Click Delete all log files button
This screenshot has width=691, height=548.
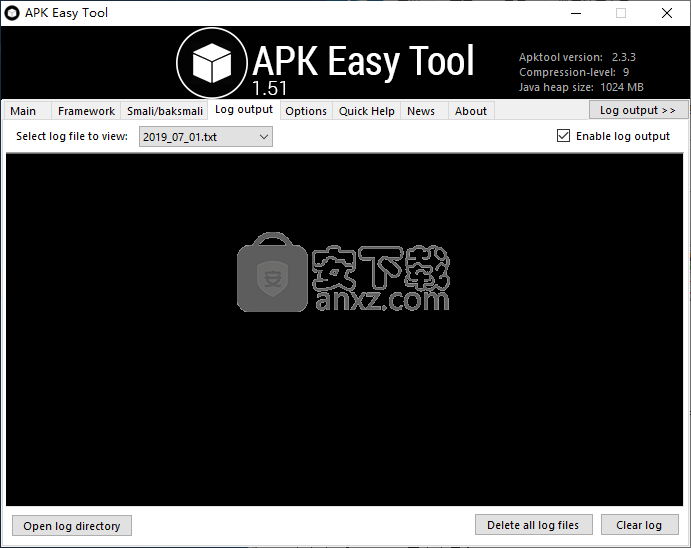533,525
